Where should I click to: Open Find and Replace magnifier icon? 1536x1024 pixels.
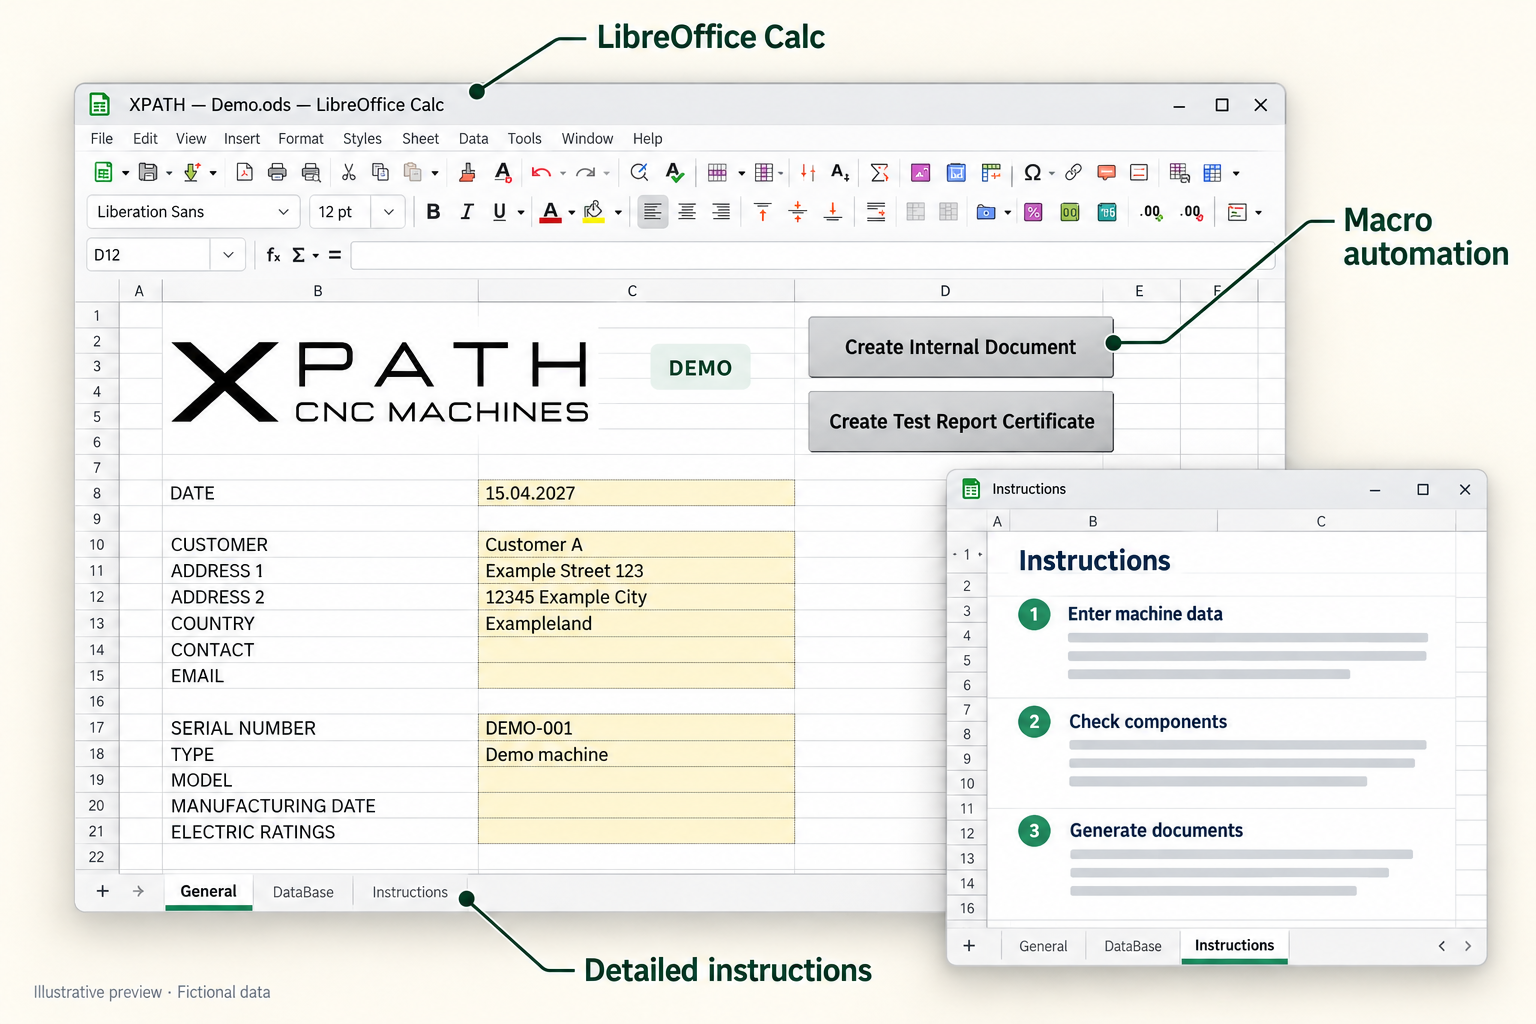pos(639,173)
